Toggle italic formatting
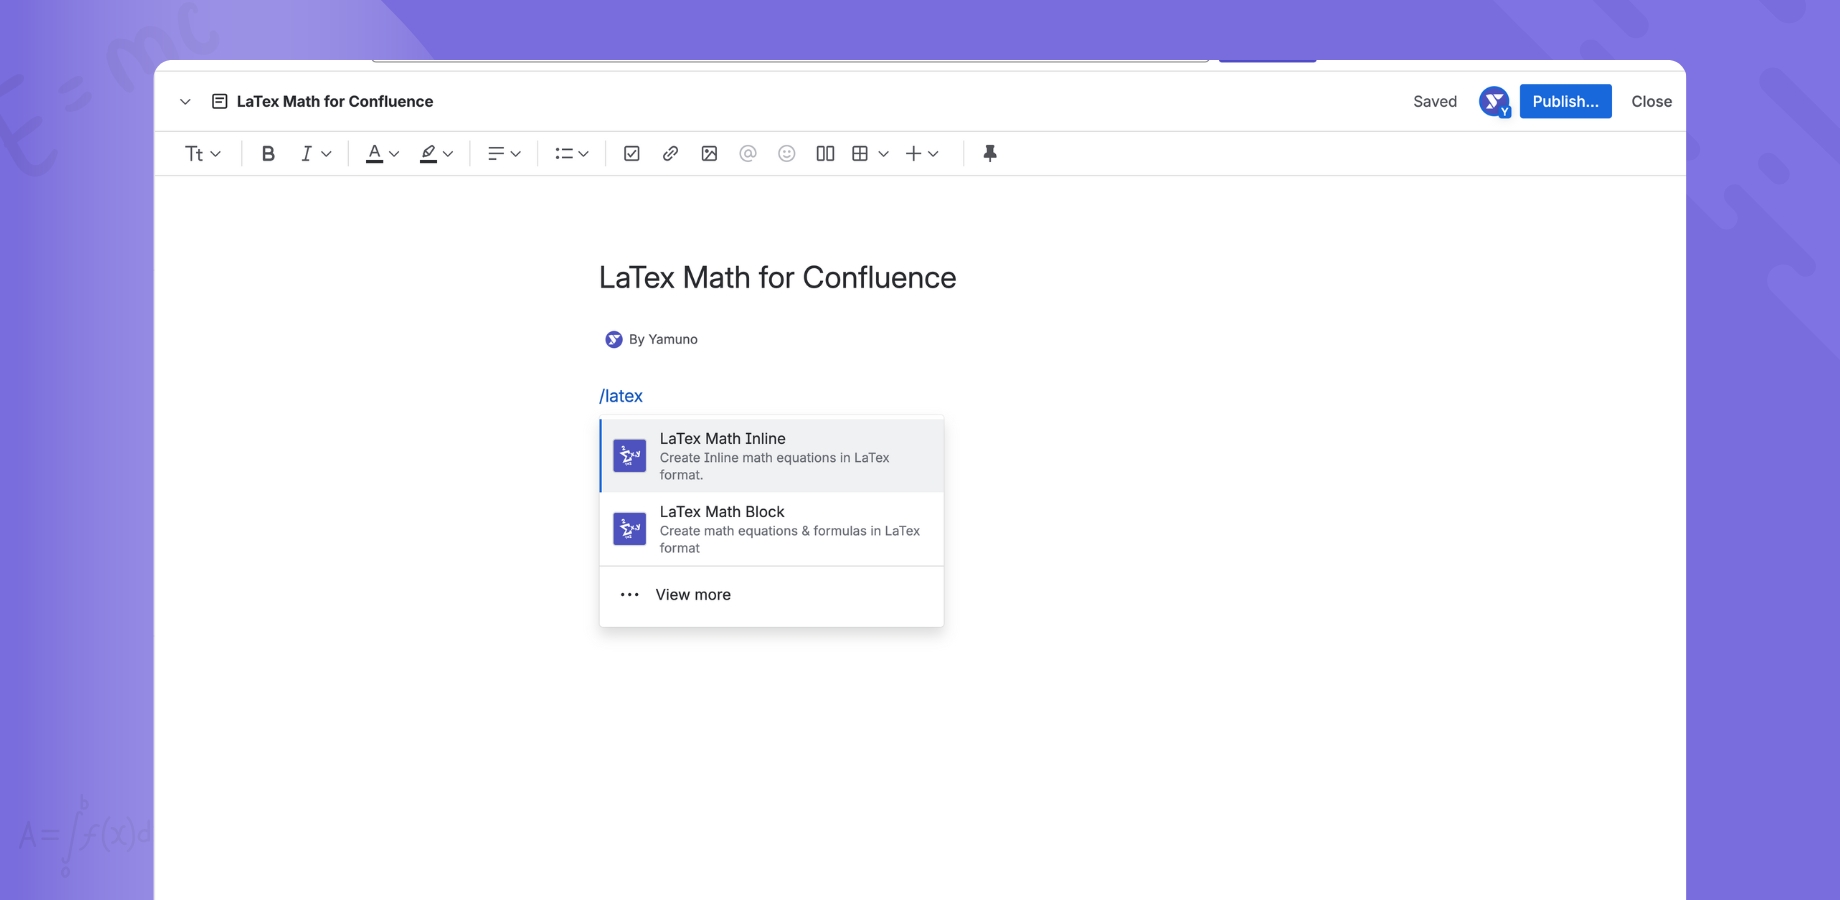The image size is (1840, 900). point(306,154)
